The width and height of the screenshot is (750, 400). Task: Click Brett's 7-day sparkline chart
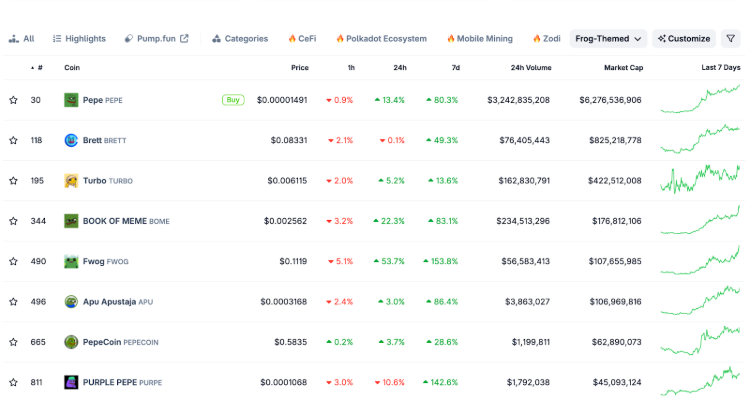coord(700,139)
